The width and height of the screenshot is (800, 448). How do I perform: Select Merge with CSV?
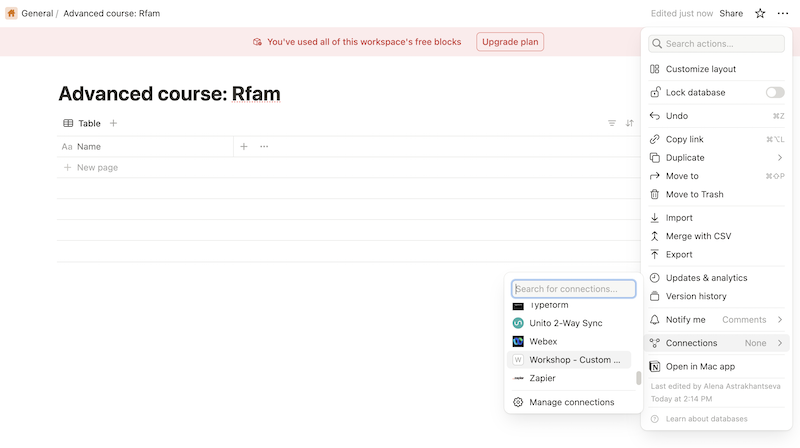716,236
